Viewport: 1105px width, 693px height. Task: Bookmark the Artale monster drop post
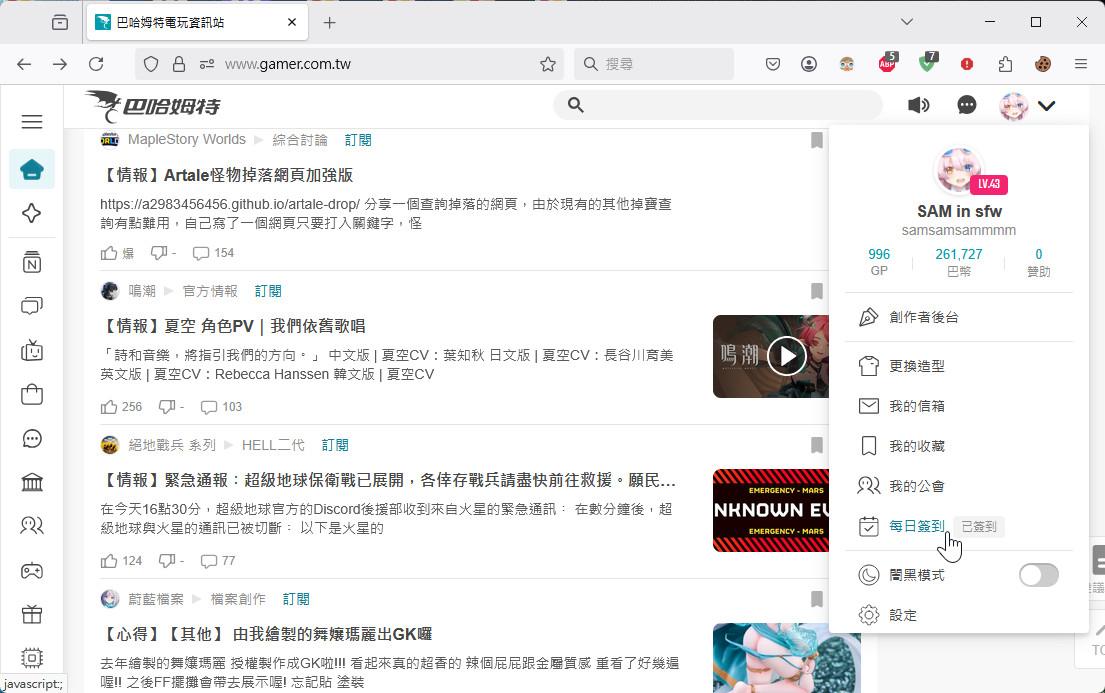pyautogui.click(x=817, y=140)
